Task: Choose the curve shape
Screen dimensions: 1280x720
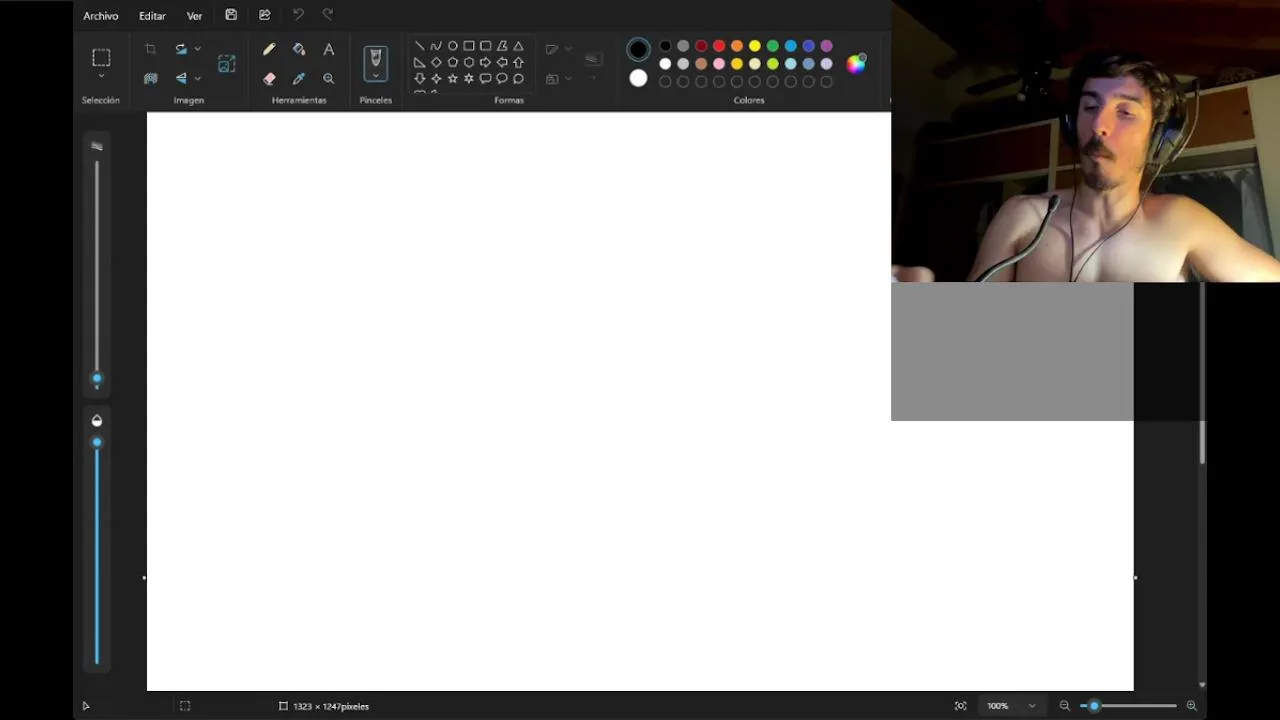Action: pyautogui.click(x=436, y=46)
